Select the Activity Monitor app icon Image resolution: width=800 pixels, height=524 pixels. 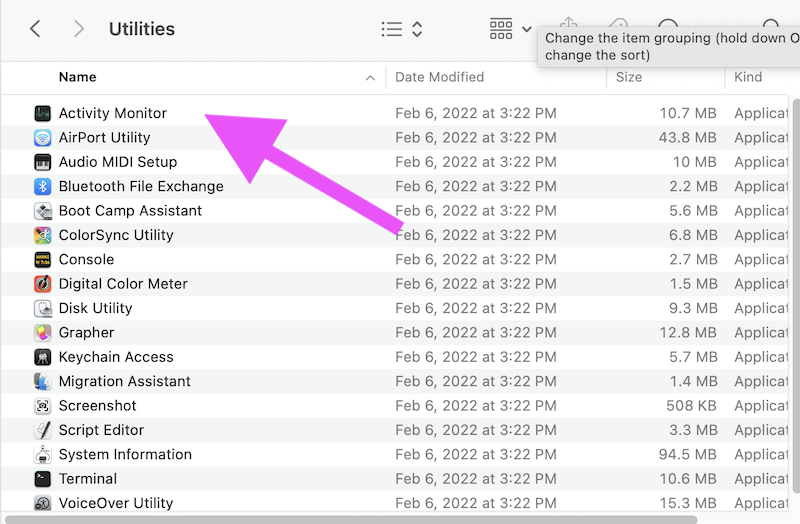point(42,113)
